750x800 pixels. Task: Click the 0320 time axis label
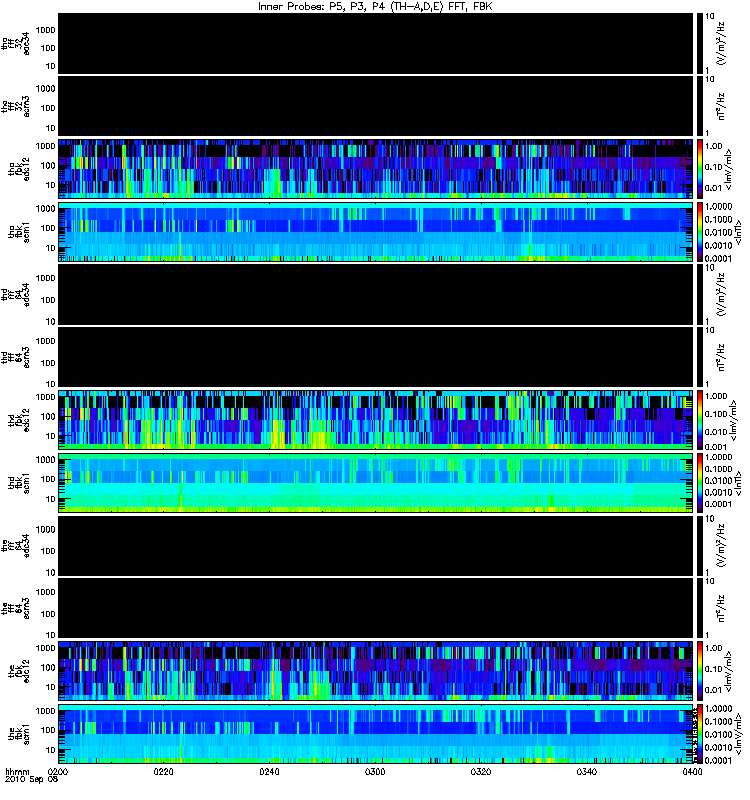pyautogui.click(x=481, y=771)
